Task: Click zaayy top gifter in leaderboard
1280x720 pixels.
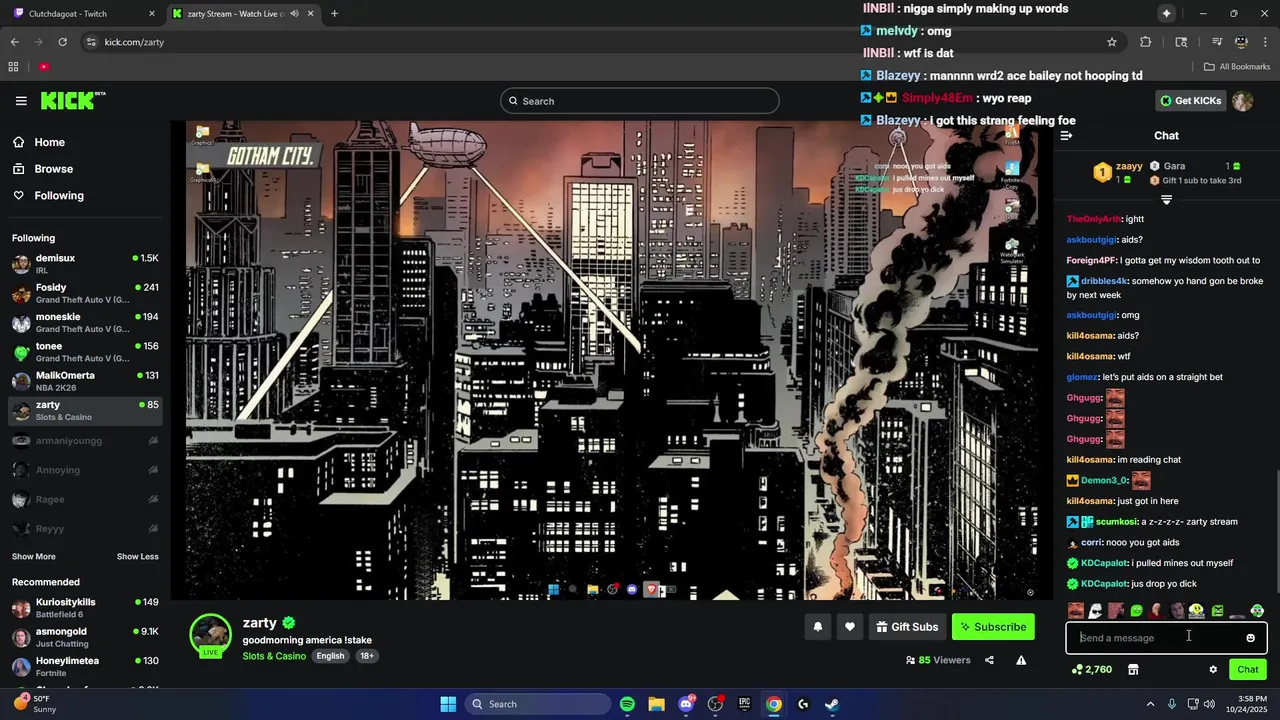Action: [x=1117, y=172]
